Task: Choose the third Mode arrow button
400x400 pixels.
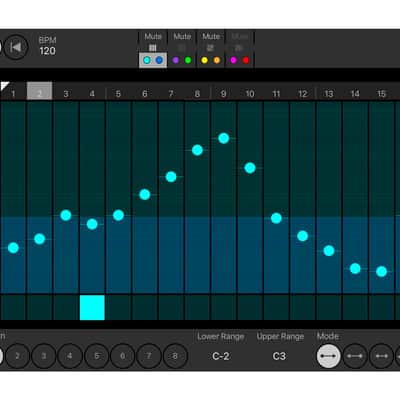Action: pos(381,356)
